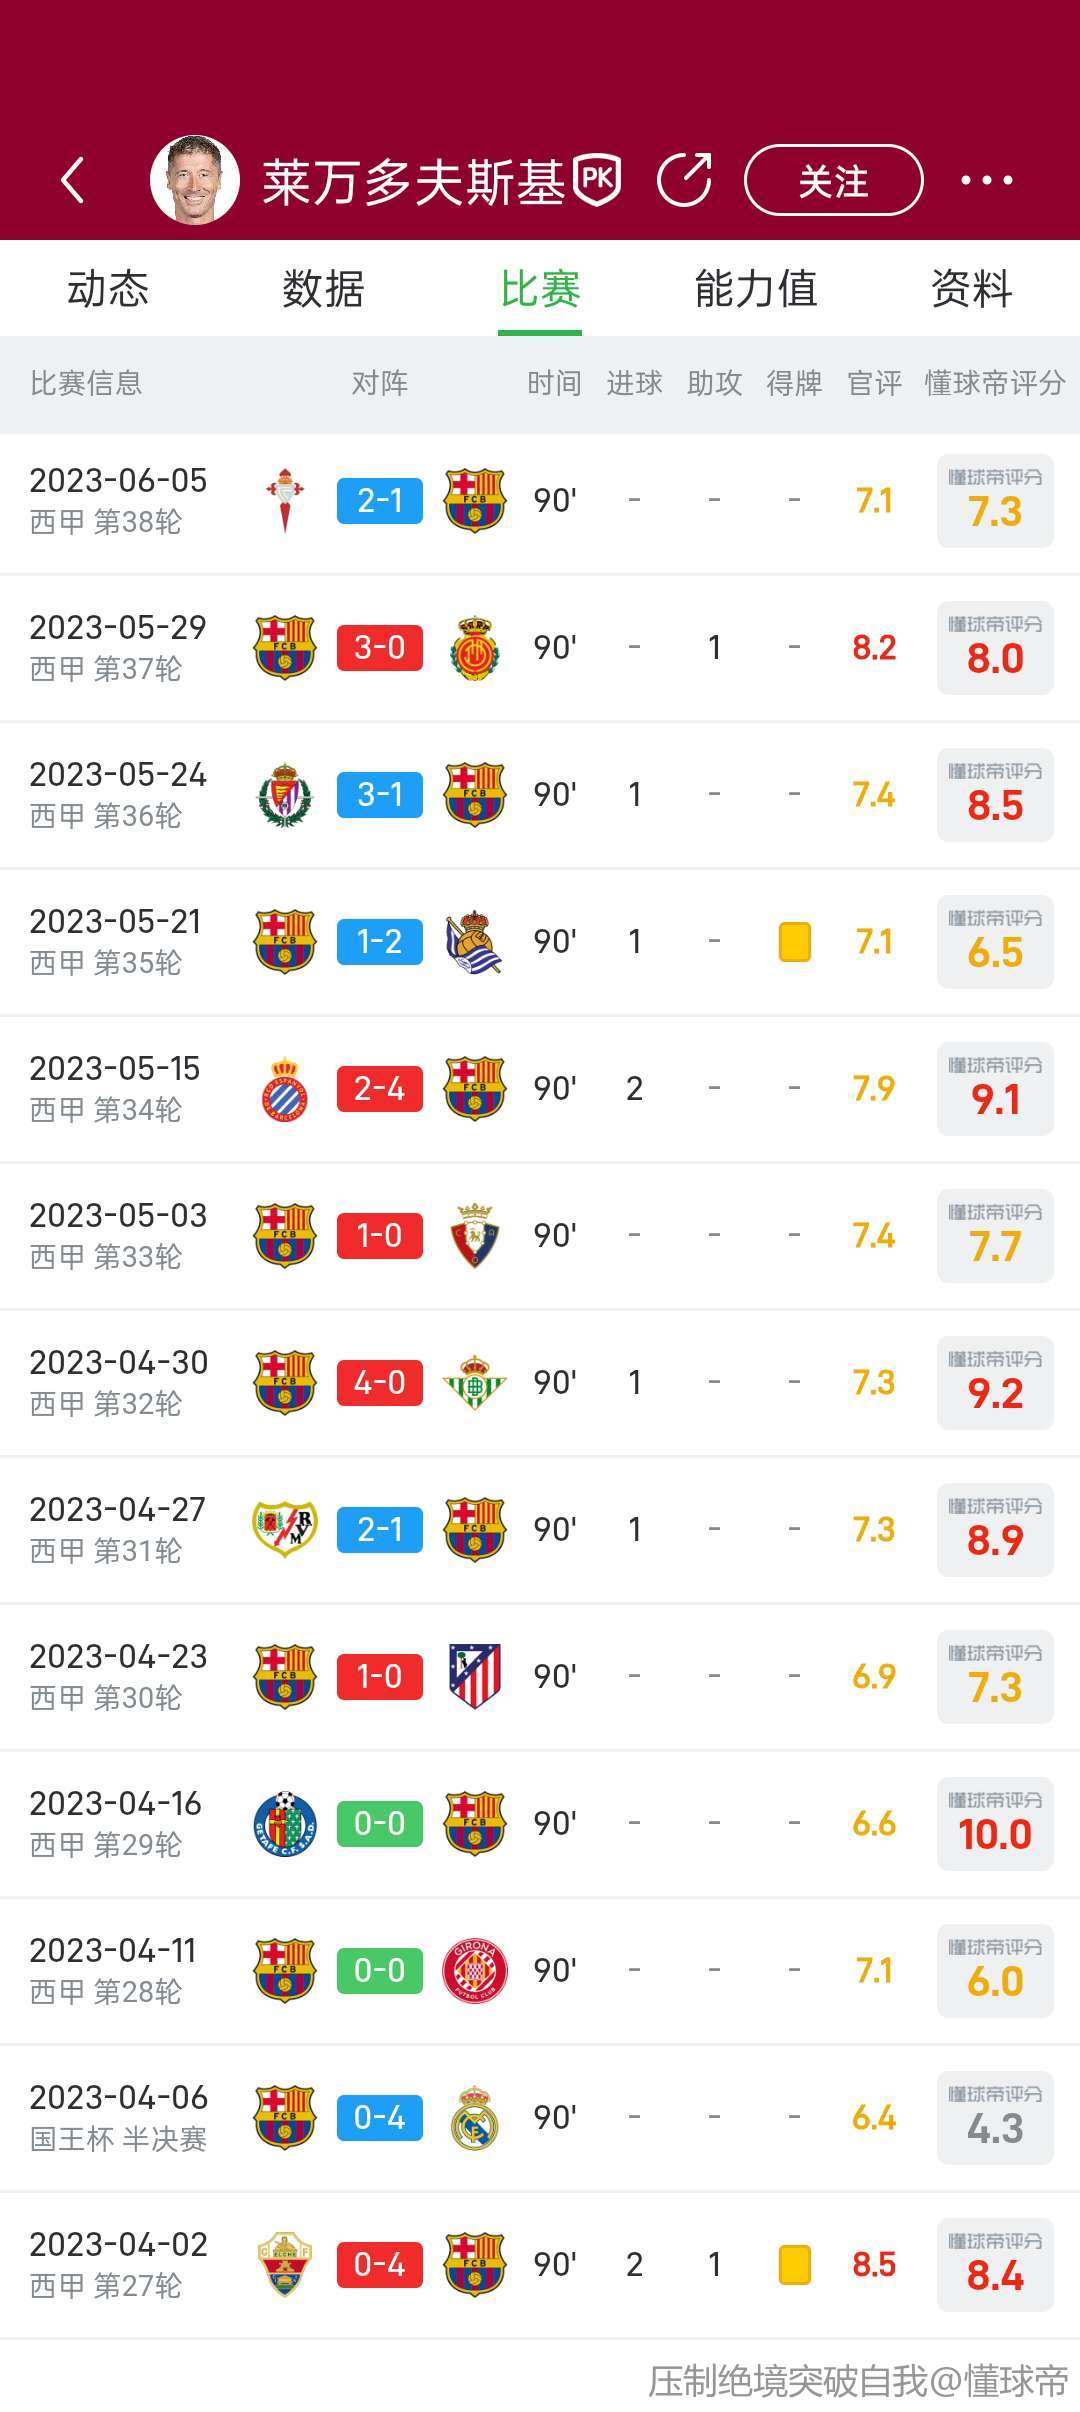Screen dimensions: 1080x2412
Task: Tap Atlético Madrid crest in round 30
Action: click(x=475, y=1676)
